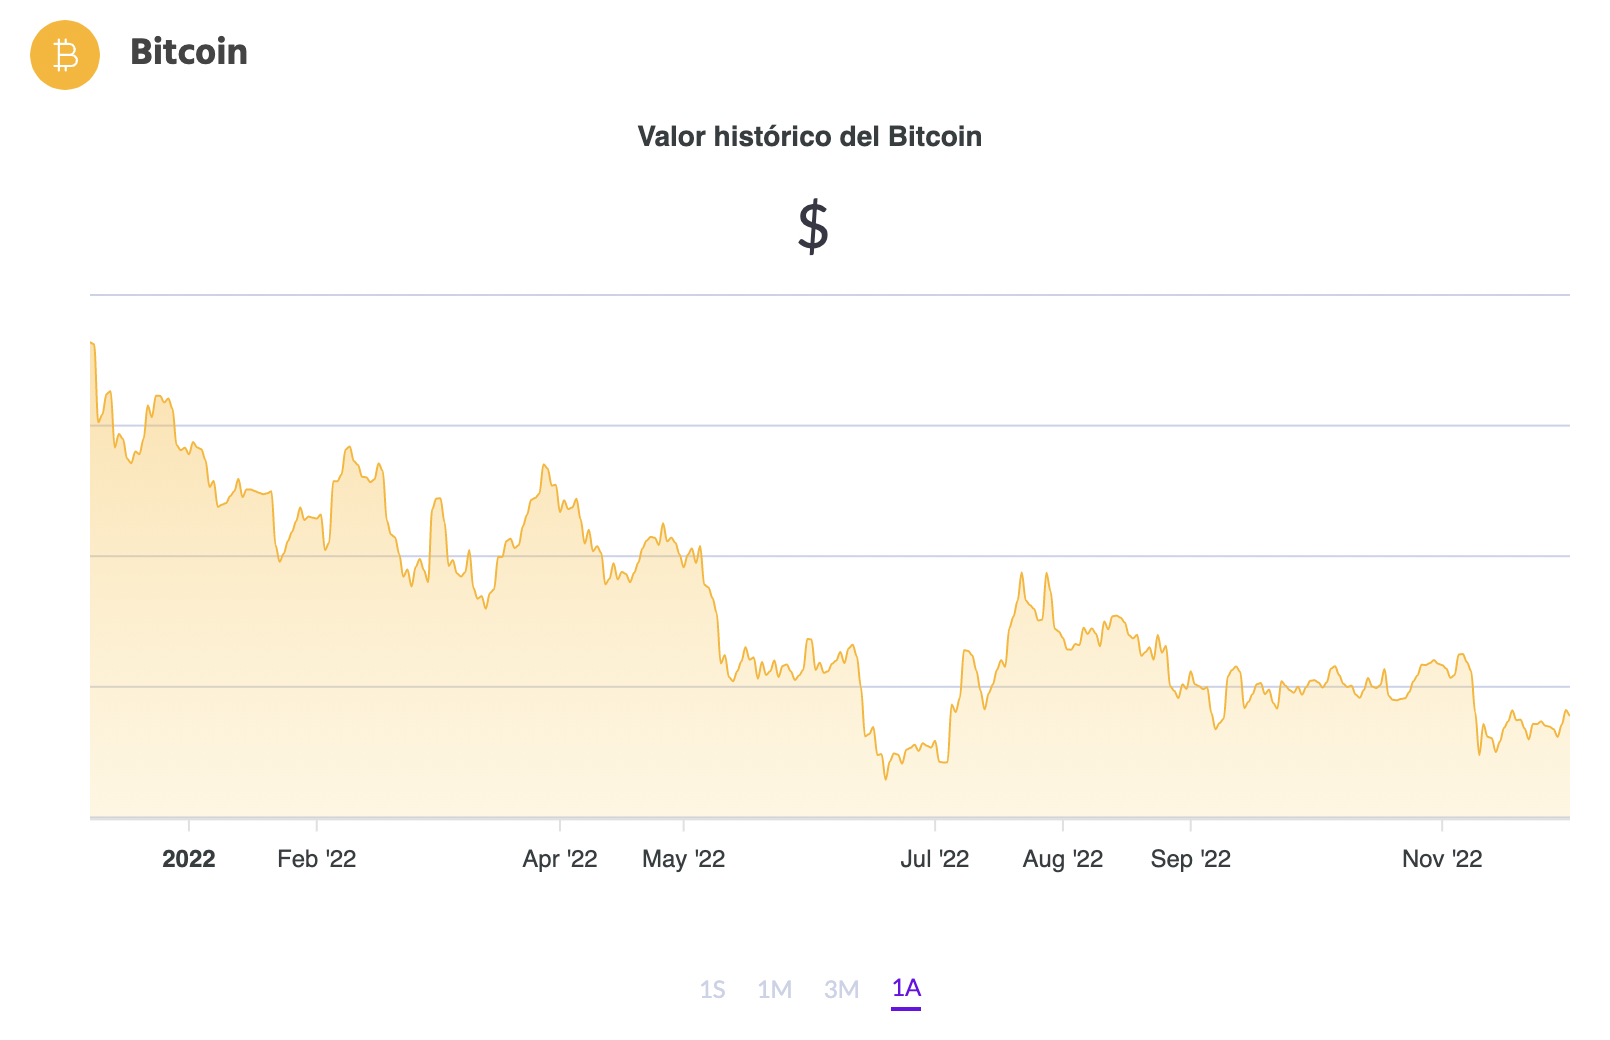Select the 1M time range option

[x=776, y=989]
